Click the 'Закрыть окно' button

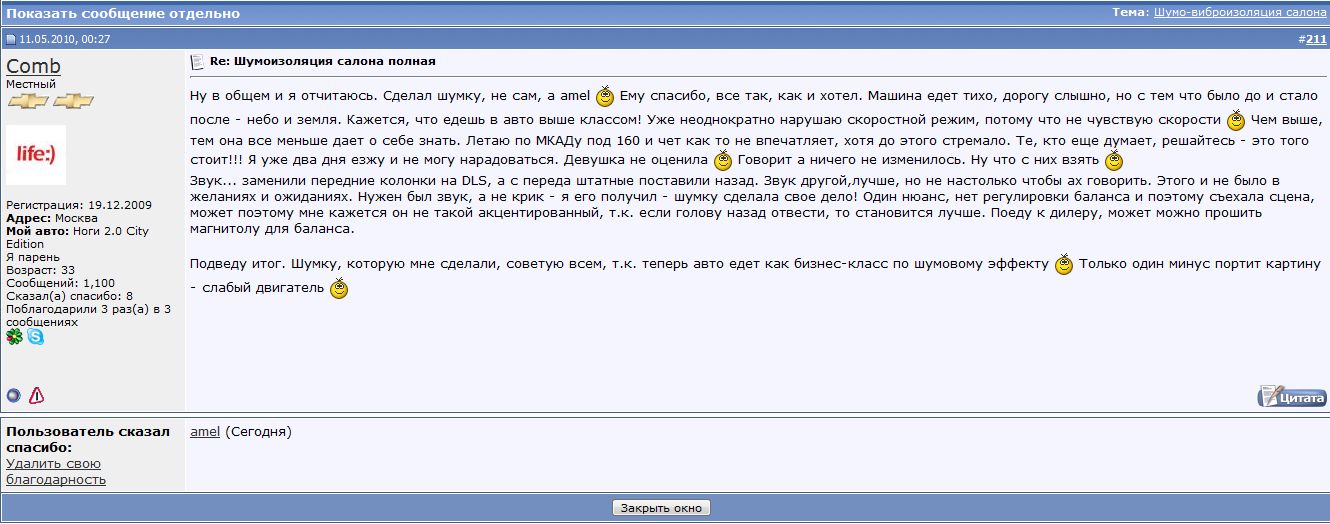tap(661, 508)
